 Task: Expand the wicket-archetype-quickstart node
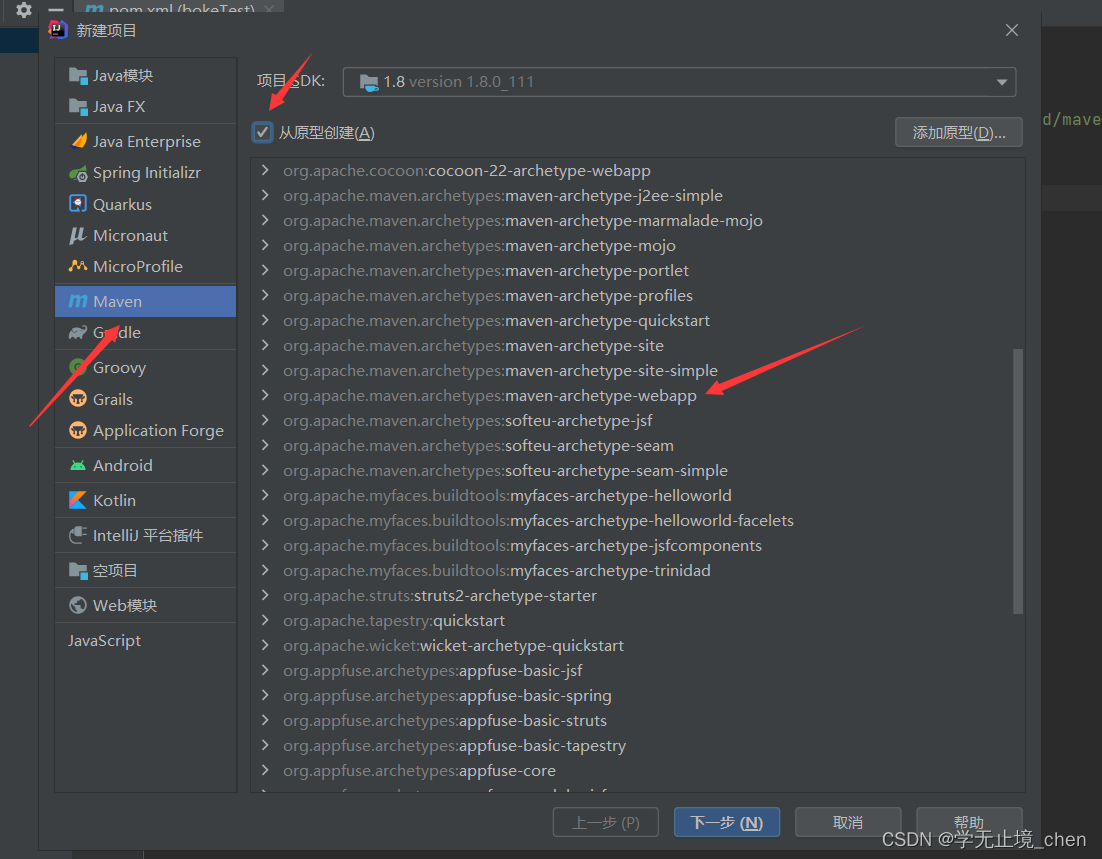pos(265,645)
